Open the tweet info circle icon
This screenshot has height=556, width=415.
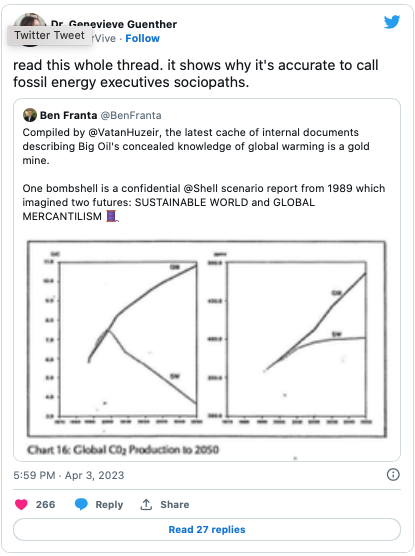[x=393, y=474]
